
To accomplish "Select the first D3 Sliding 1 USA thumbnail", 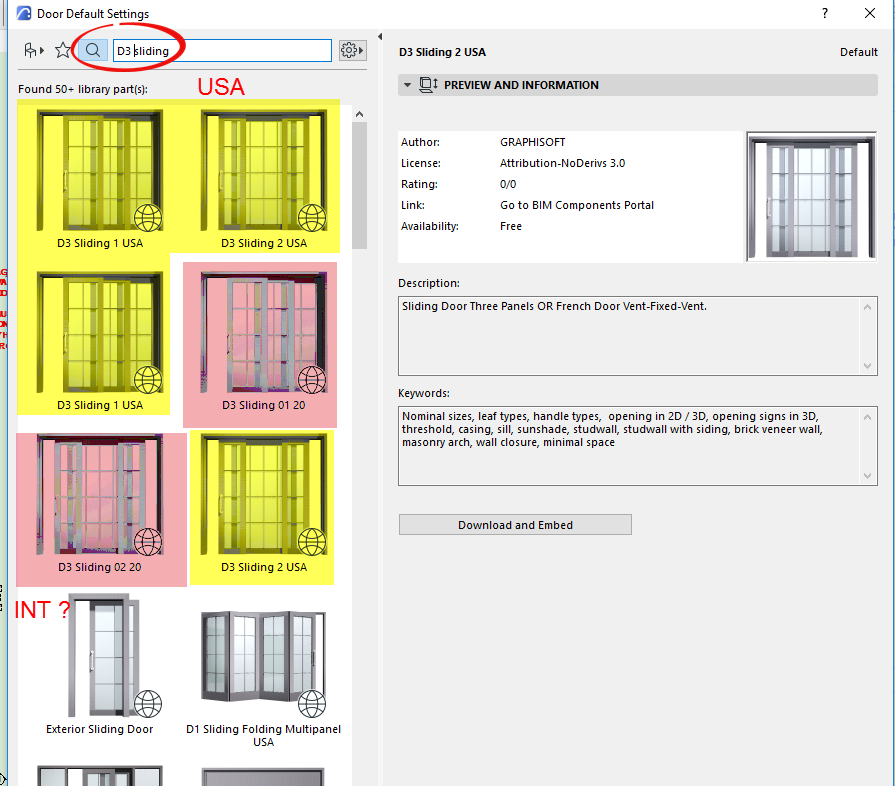I will click(x=99, y=171).
